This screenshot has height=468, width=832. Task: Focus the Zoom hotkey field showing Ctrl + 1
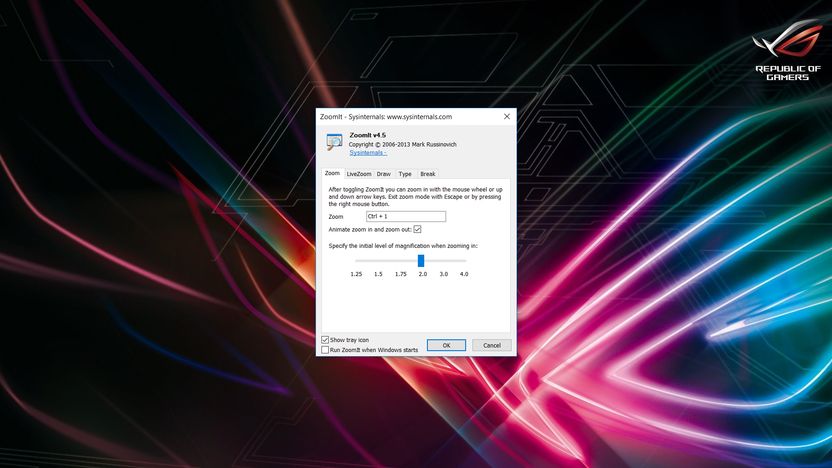[x=406, y=216]
